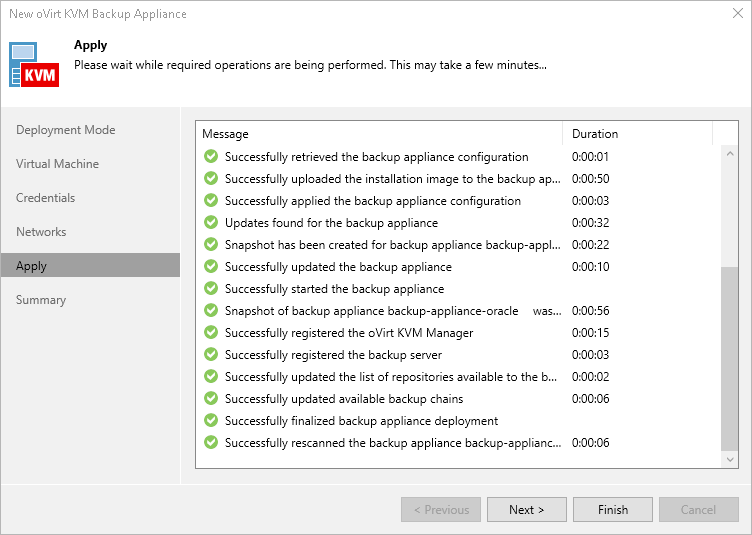Go to the Virtual Machine step
The height and width of the screenshot is (535, 752).
point(58,164)
